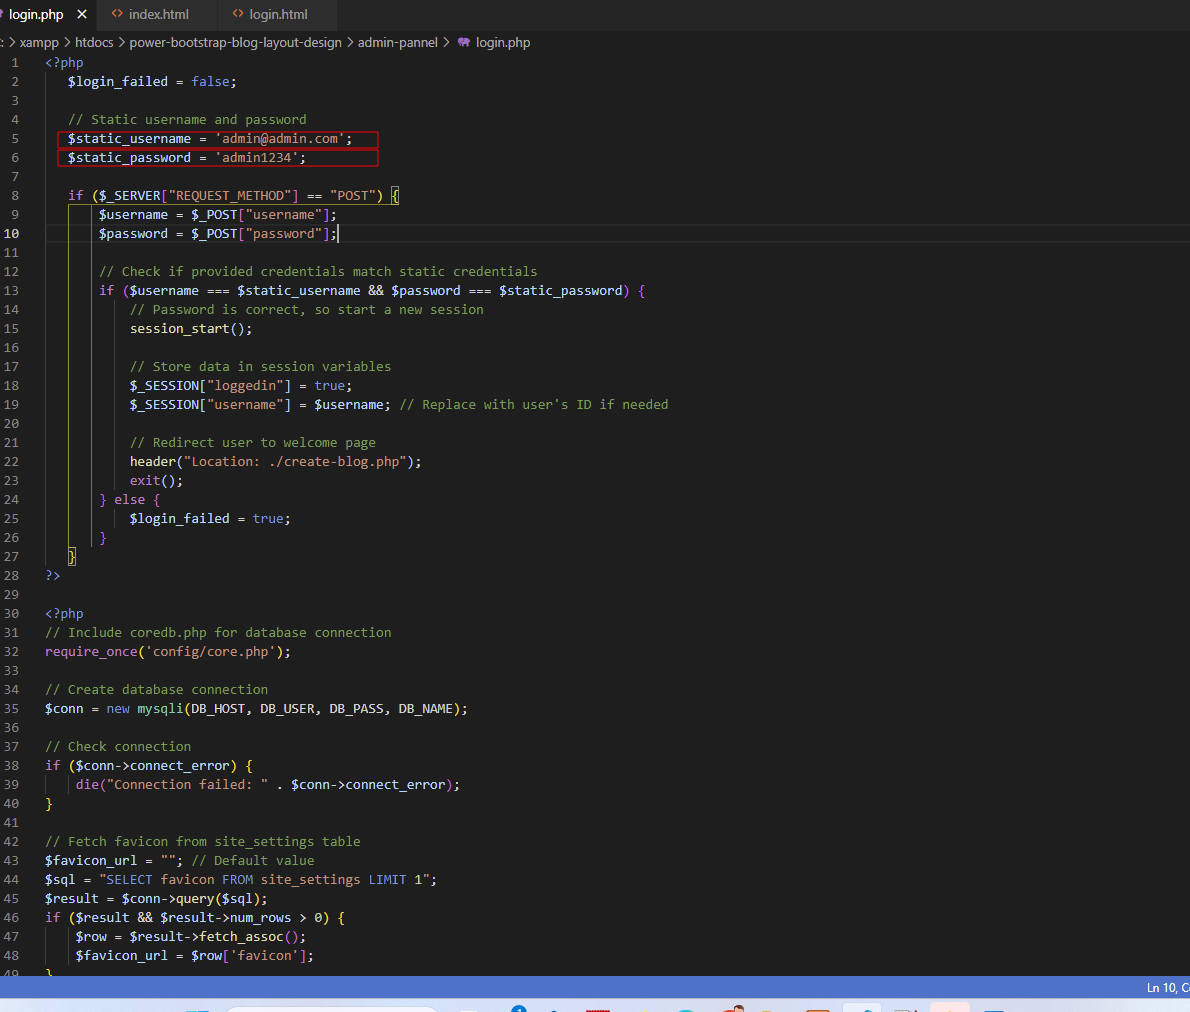Click the highlighted opening brace on line 8
Screen dimensions: 1190x1012
point(395,196)
